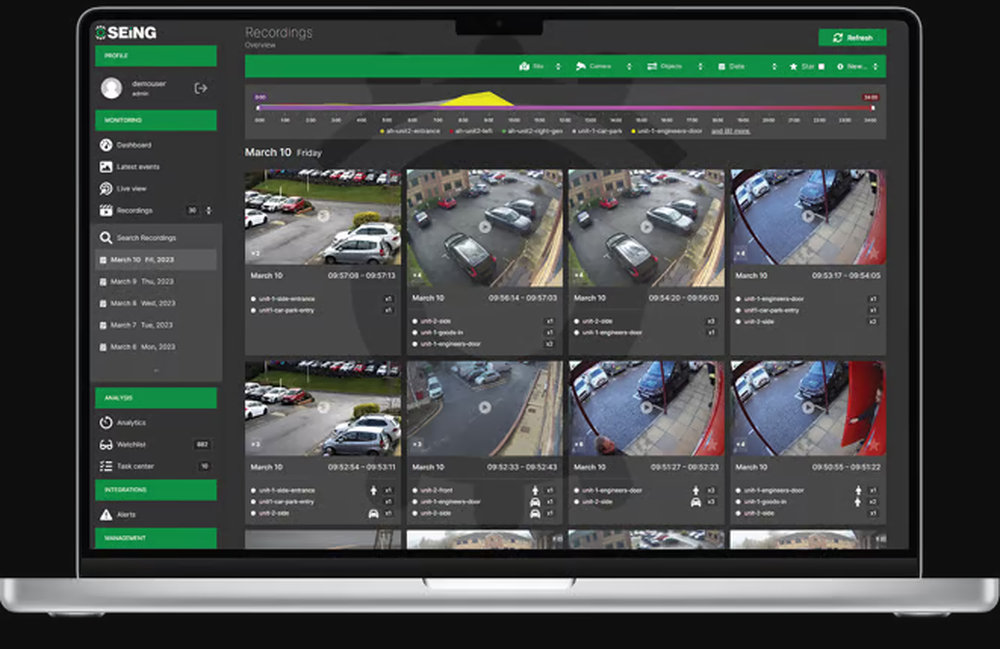Click the Search Recordings magnifier icon
Image resolution: width=1000 pixels, height=649 pixels.
click(106, 238)
